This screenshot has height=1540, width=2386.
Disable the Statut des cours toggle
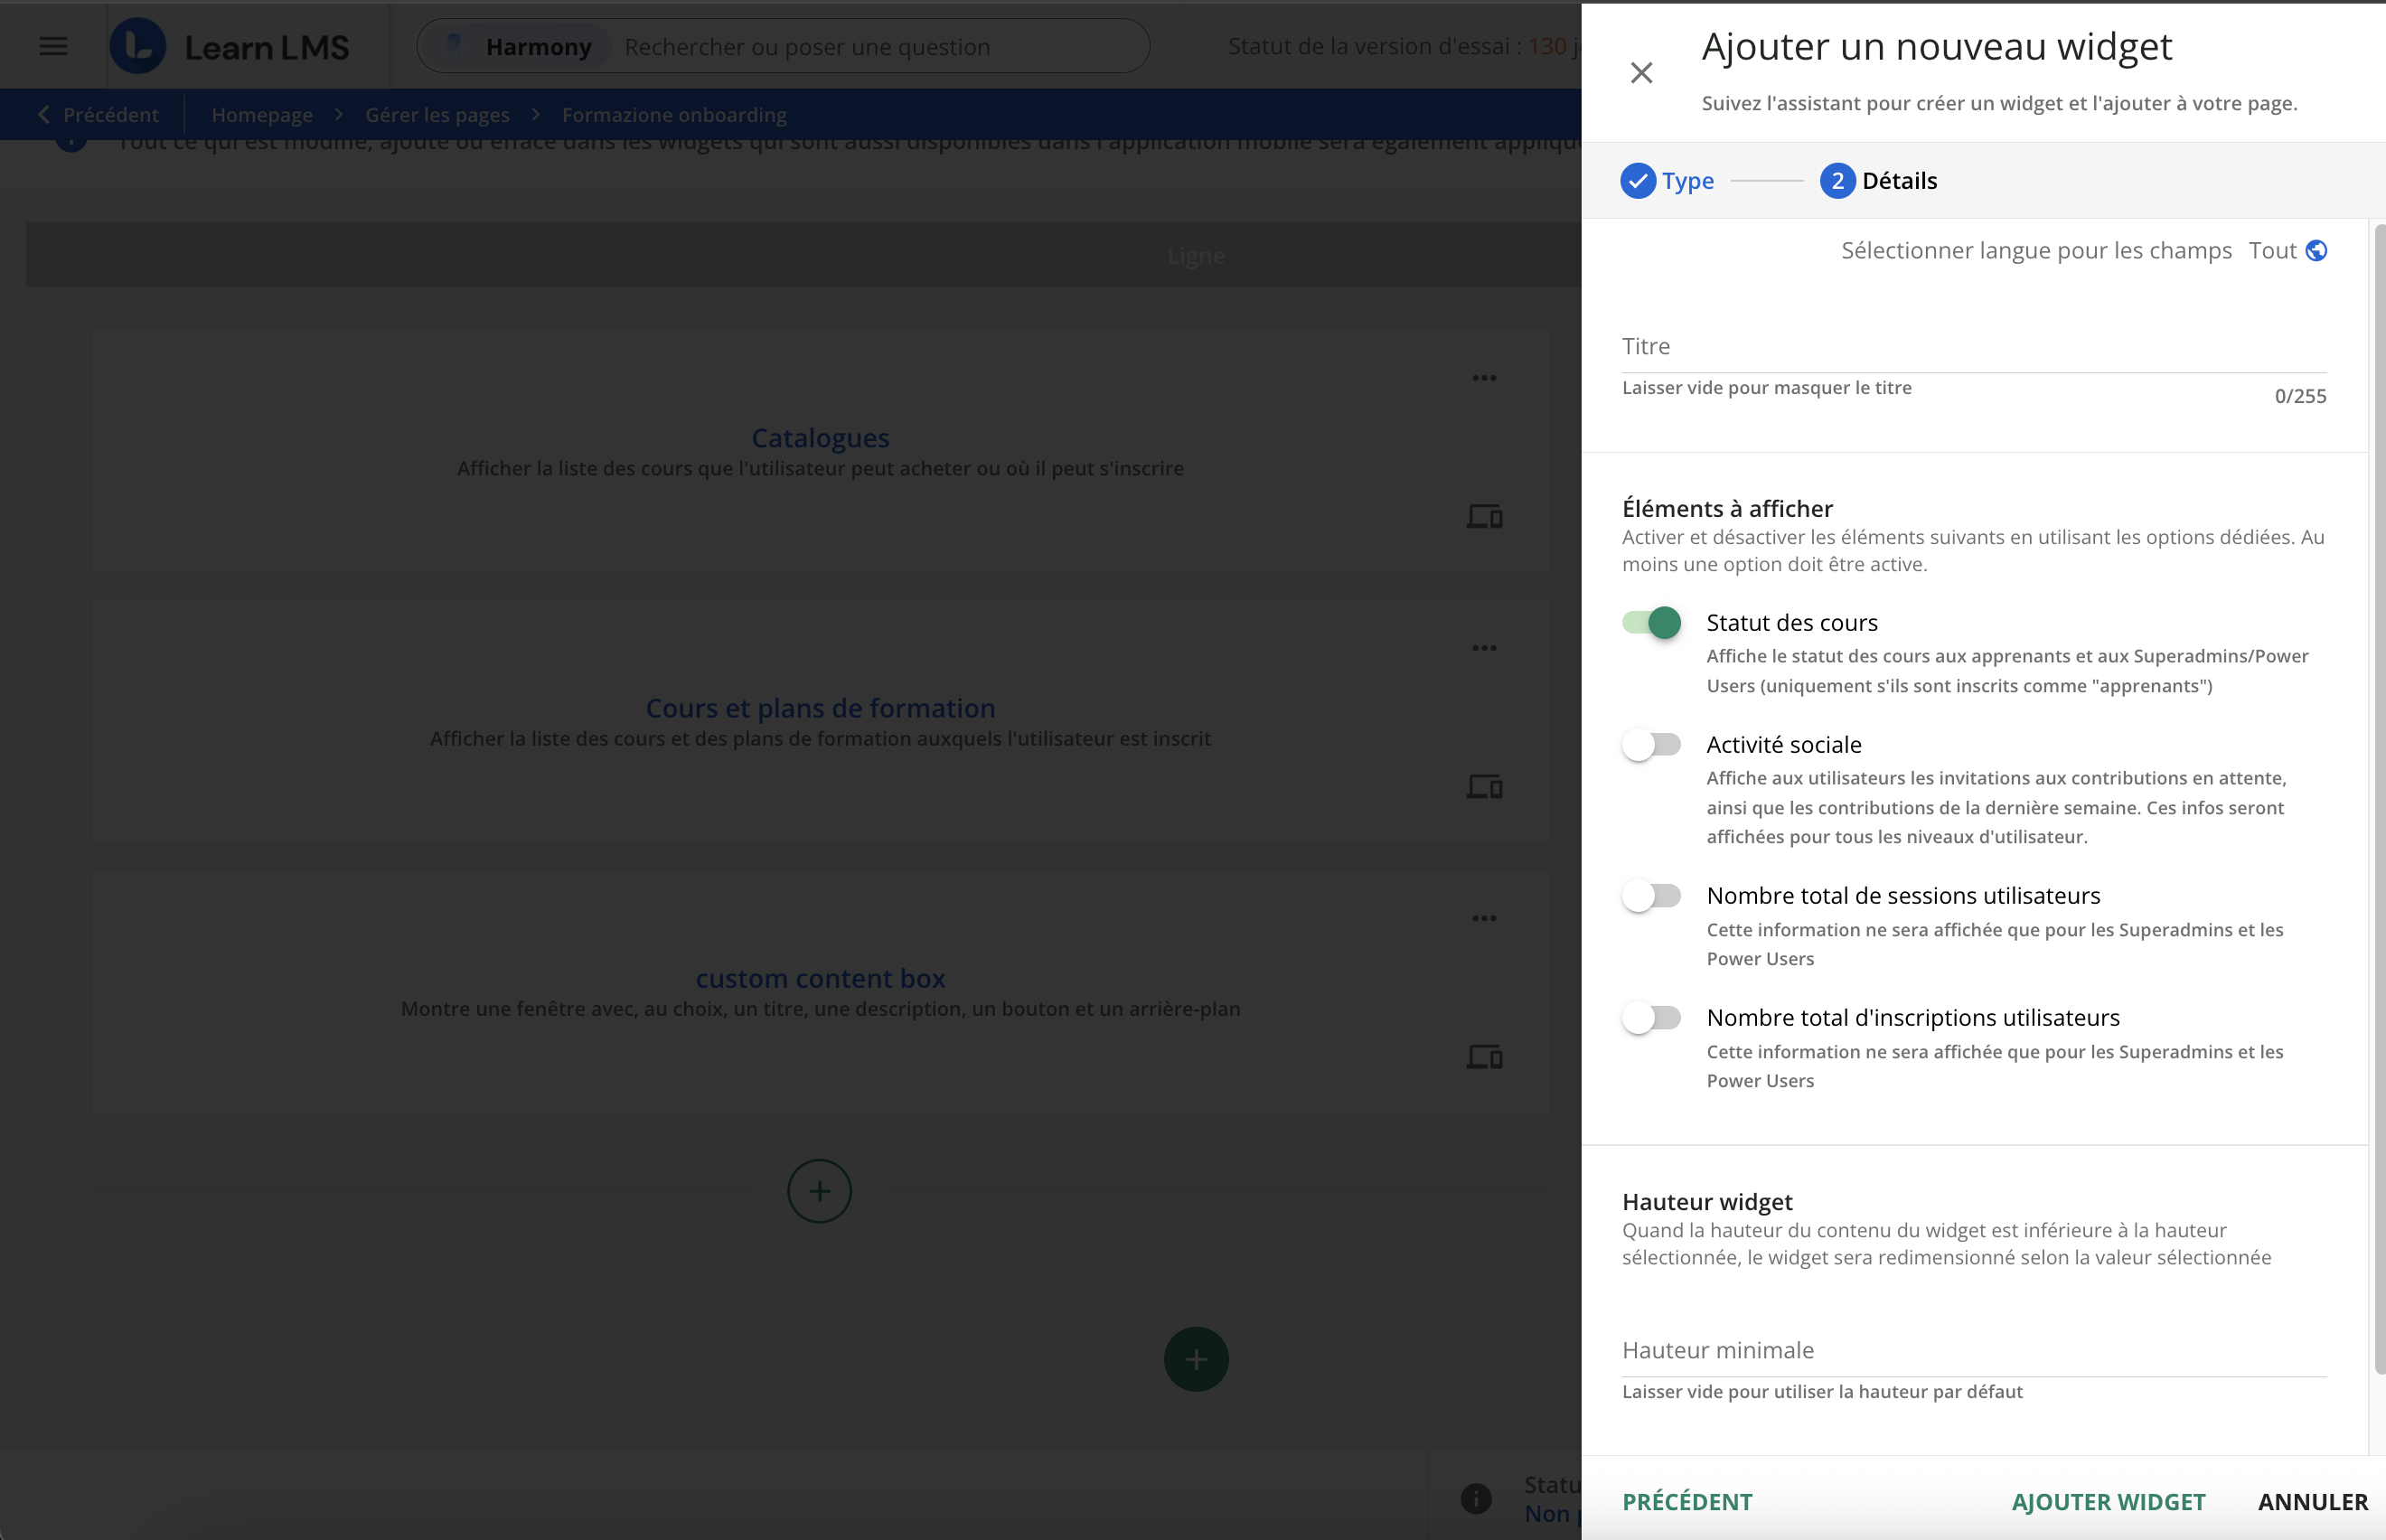[x=1652, y=623]
